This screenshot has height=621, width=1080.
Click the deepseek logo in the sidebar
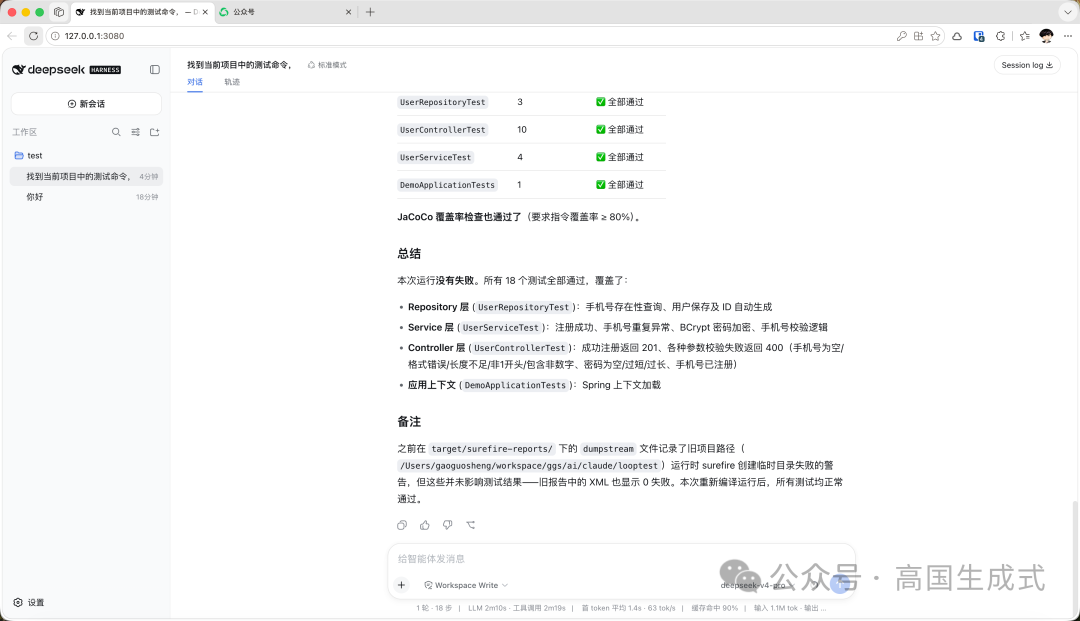pos(66,70)
